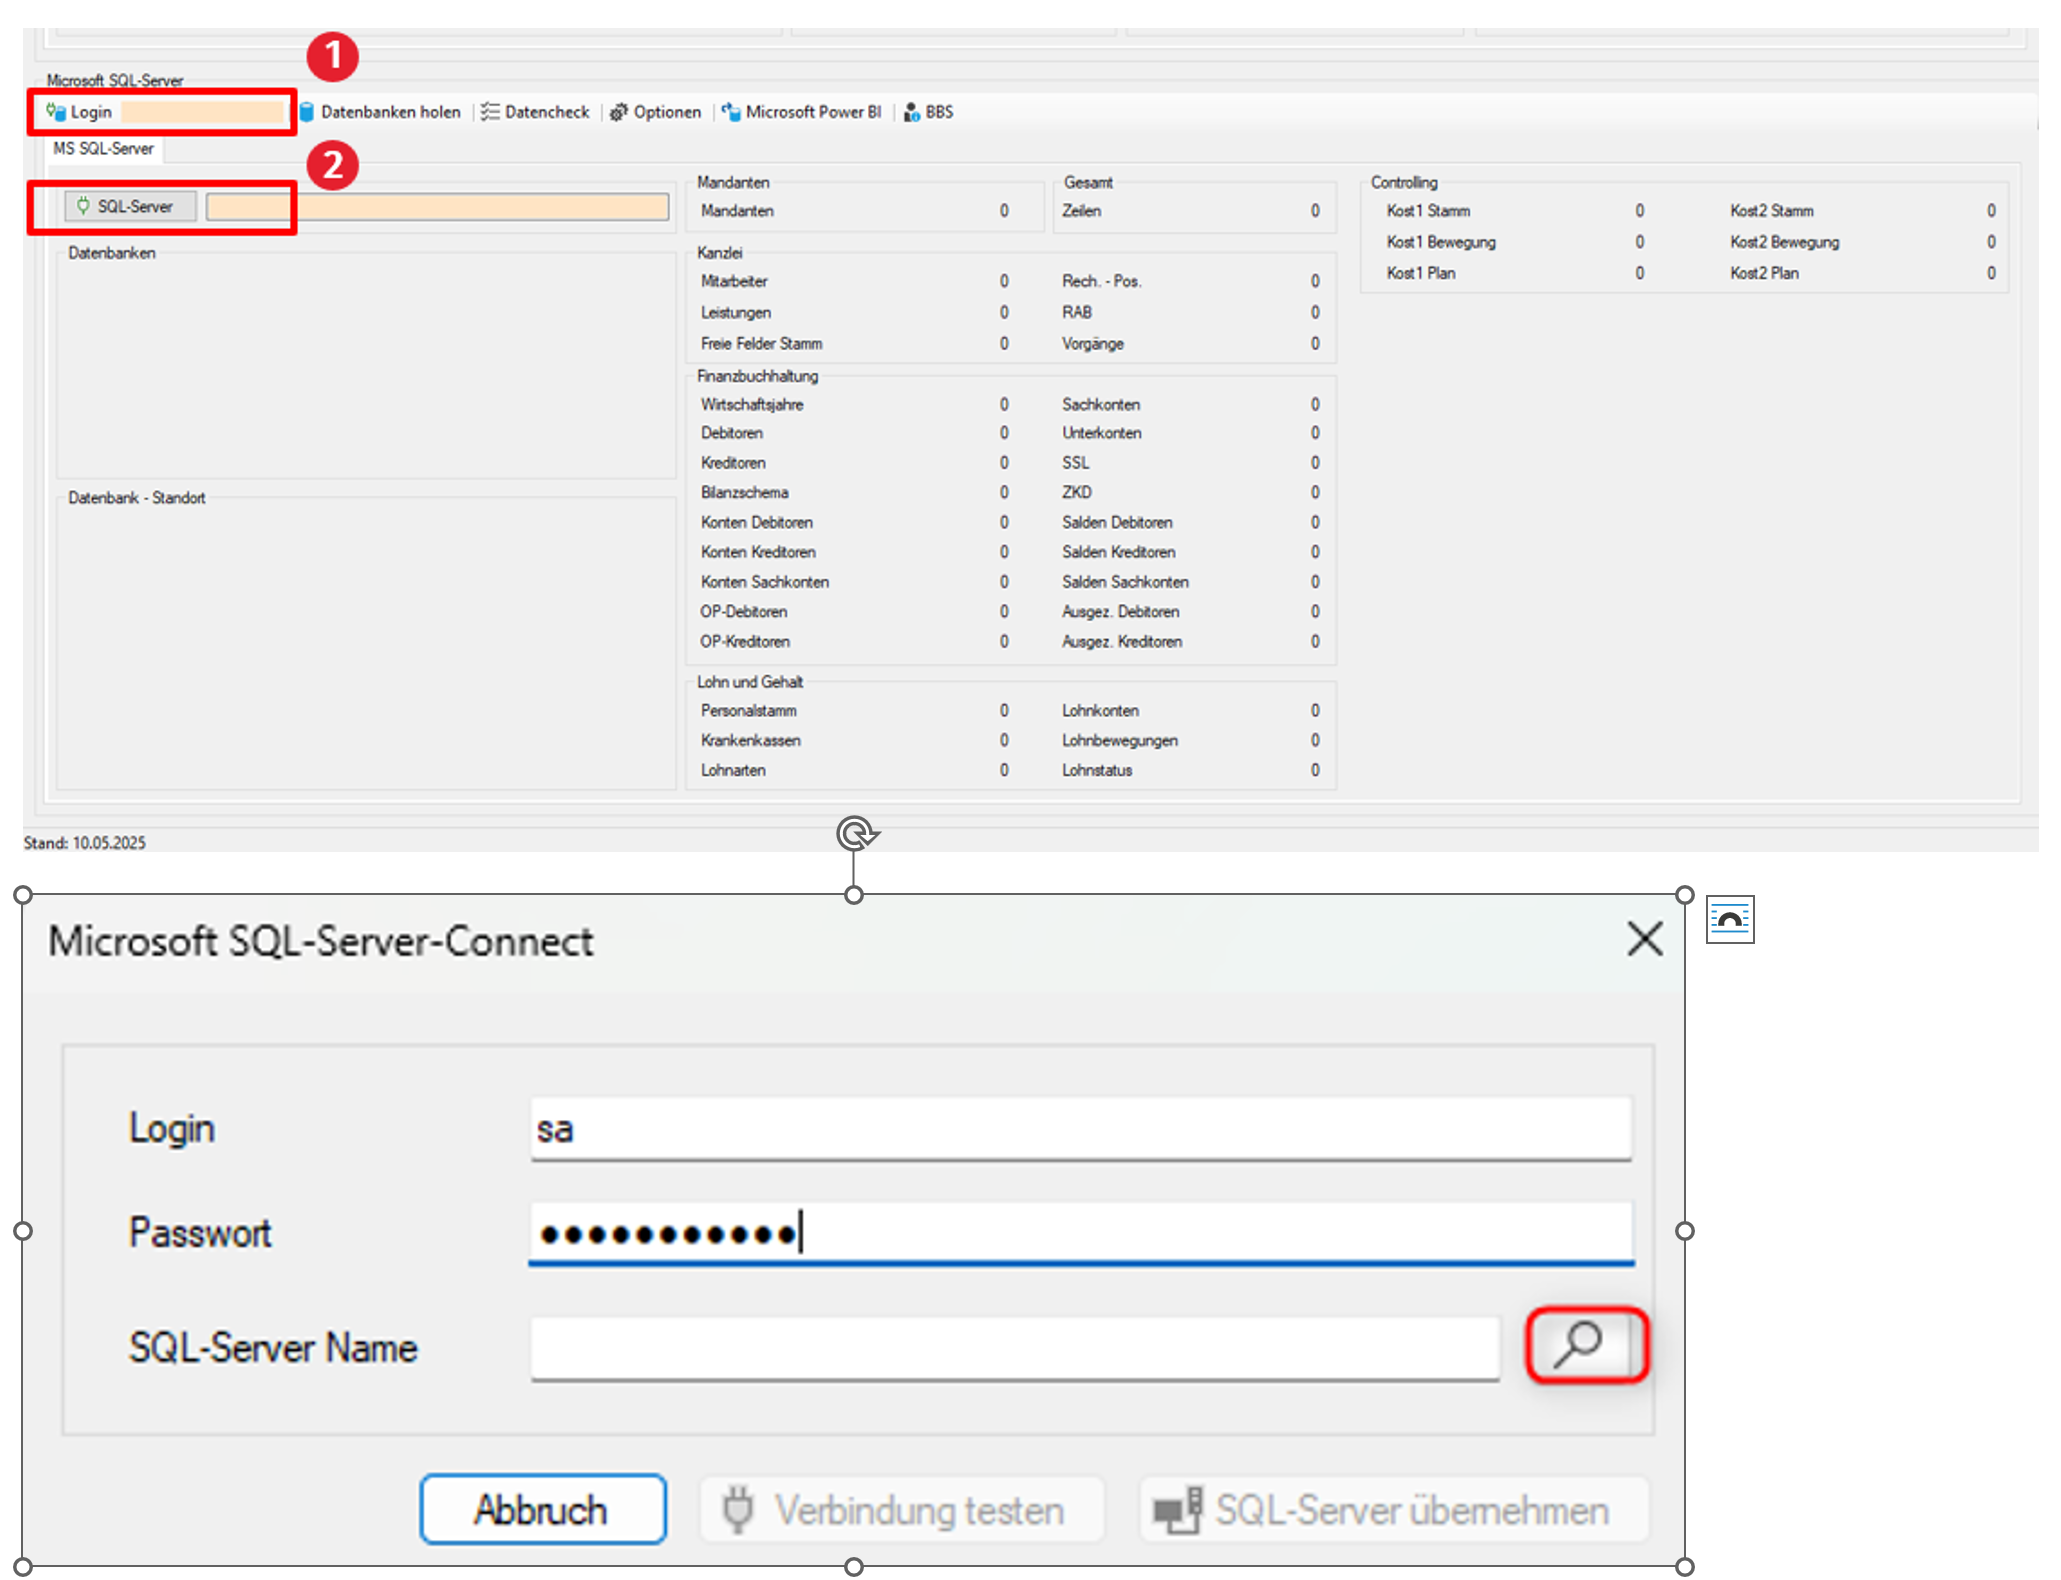Launch Microsoft Power BI toolbar item
The width and height of the screenshot is (2061, 1580).
(802, 112)
